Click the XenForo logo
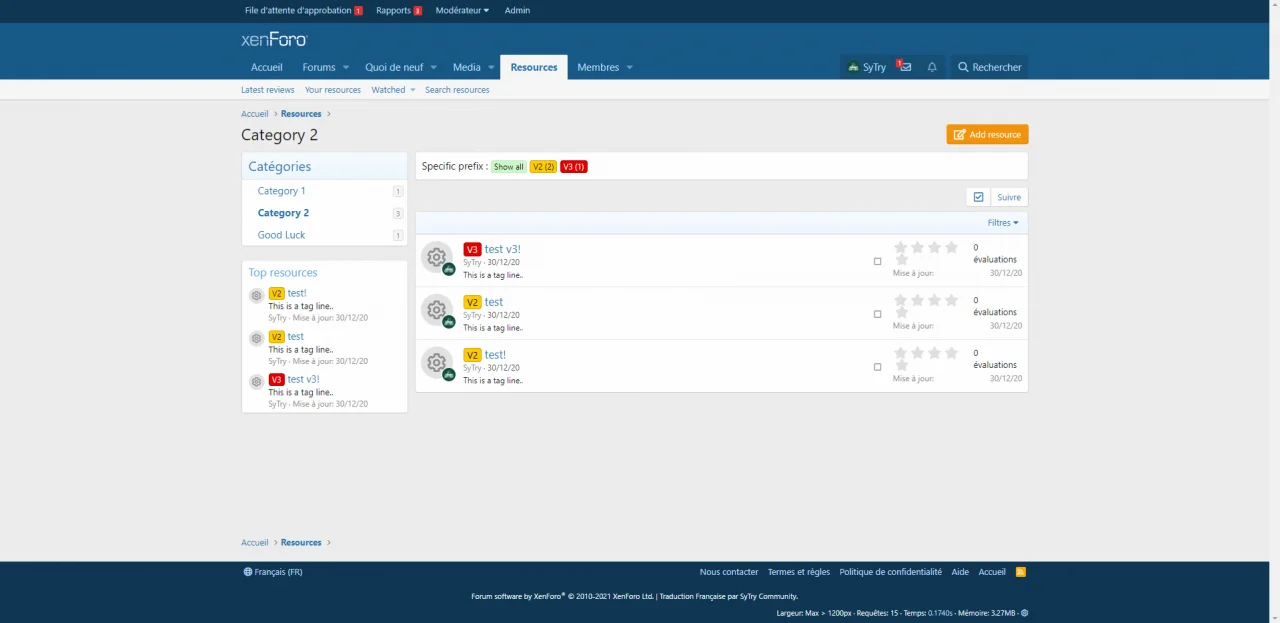 [274, 40]
